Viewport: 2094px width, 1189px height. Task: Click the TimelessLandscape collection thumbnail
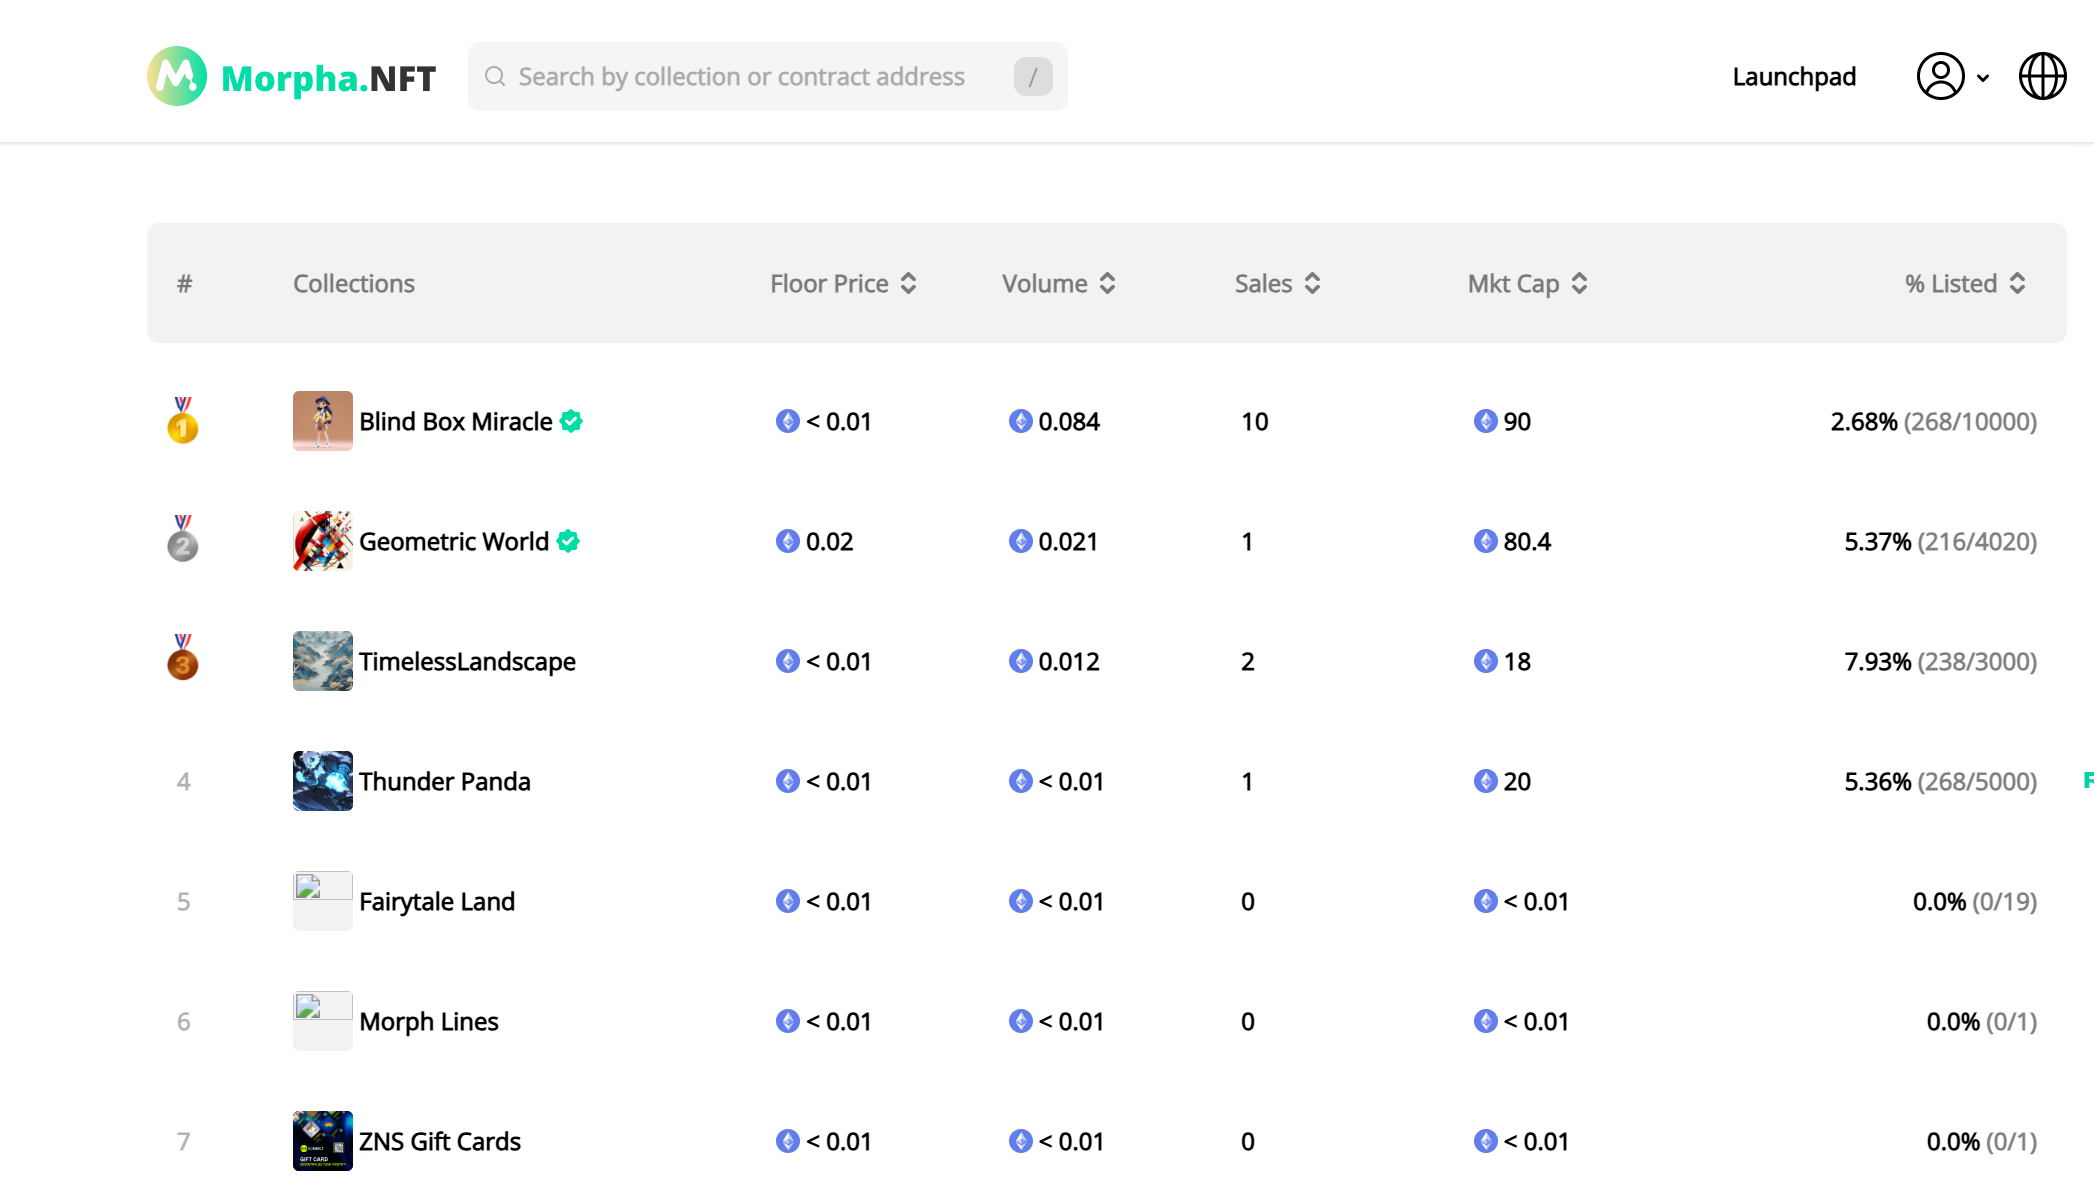pyautogui.click(x=321, y=661)
